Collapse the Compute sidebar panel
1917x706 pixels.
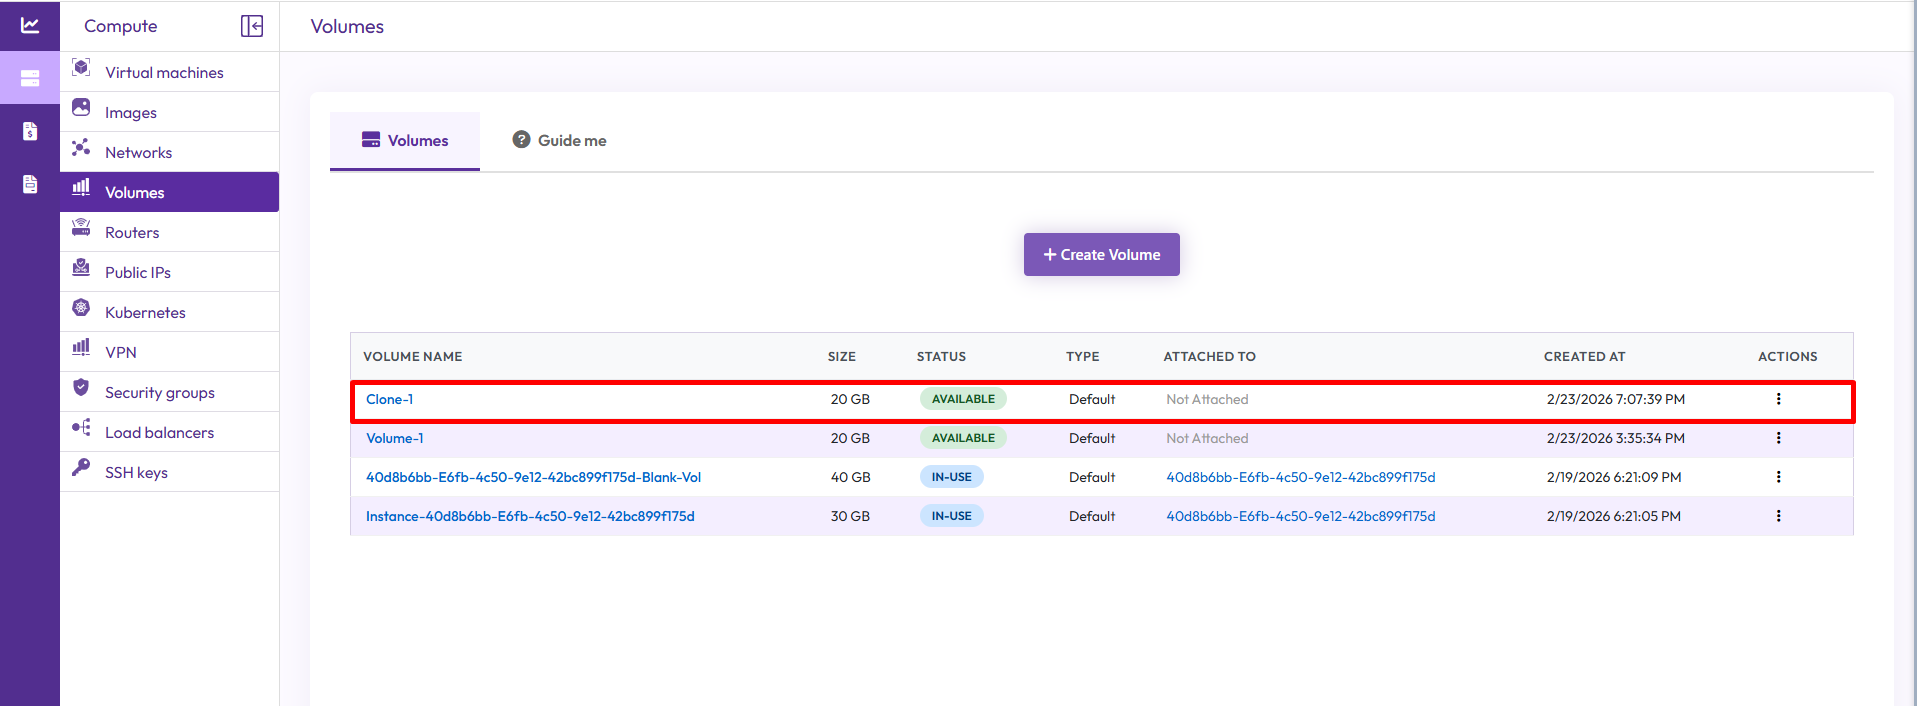click(252, 26)
